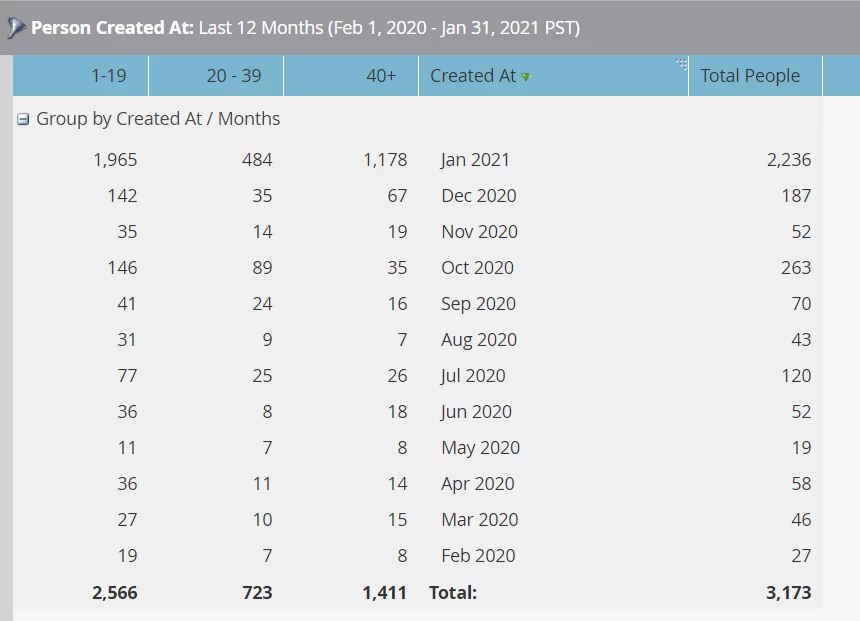Click the Nov 2020 row label
The image size is (860, 621).
[x=479, y=232]
